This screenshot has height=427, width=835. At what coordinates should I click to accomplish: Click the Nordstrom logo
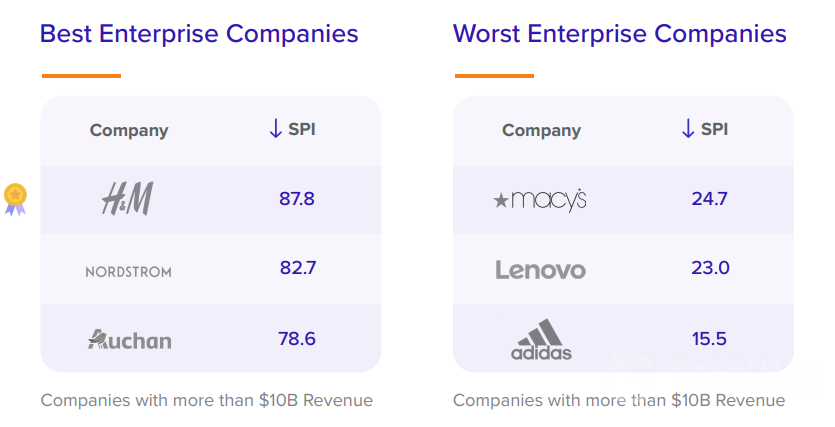point(128,272)
